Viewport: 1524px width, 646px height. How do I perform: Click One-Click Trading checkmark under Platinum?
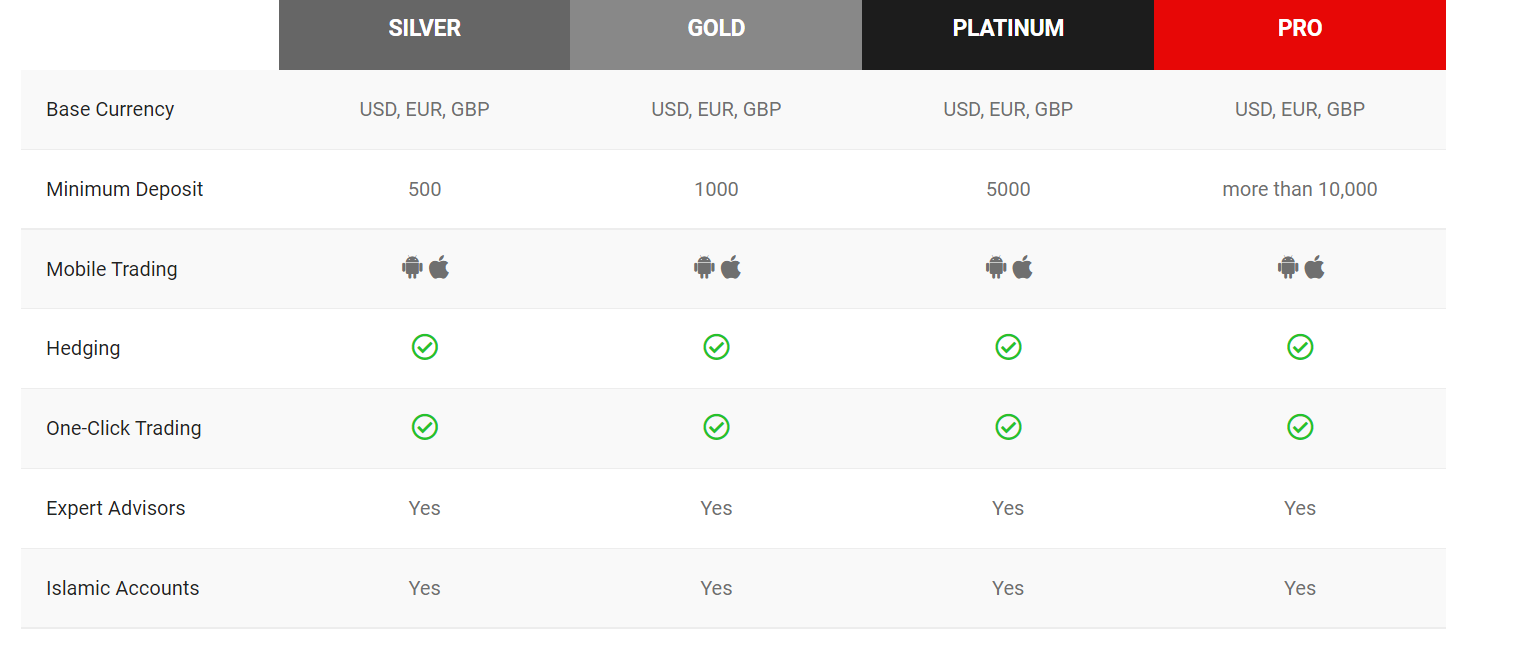(1008, 427)
